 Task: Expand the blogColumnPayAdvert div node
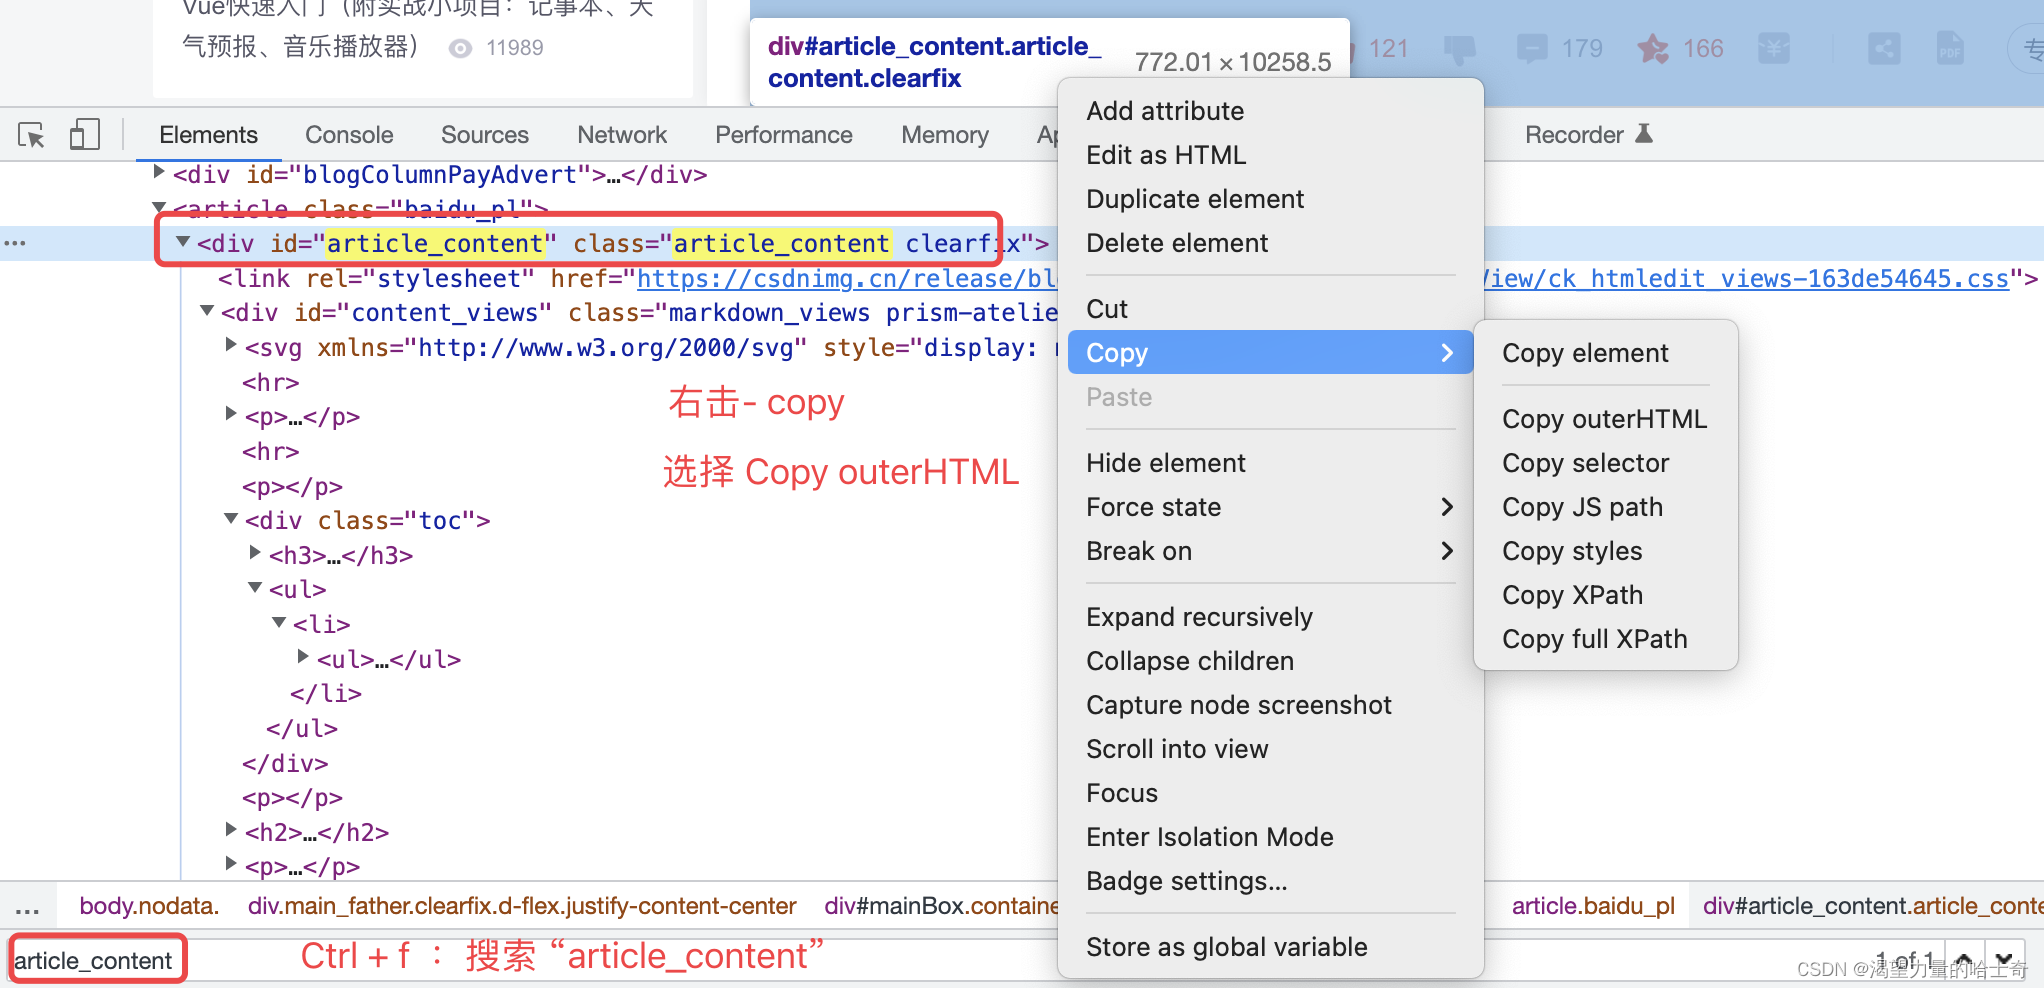click(159, 173)
